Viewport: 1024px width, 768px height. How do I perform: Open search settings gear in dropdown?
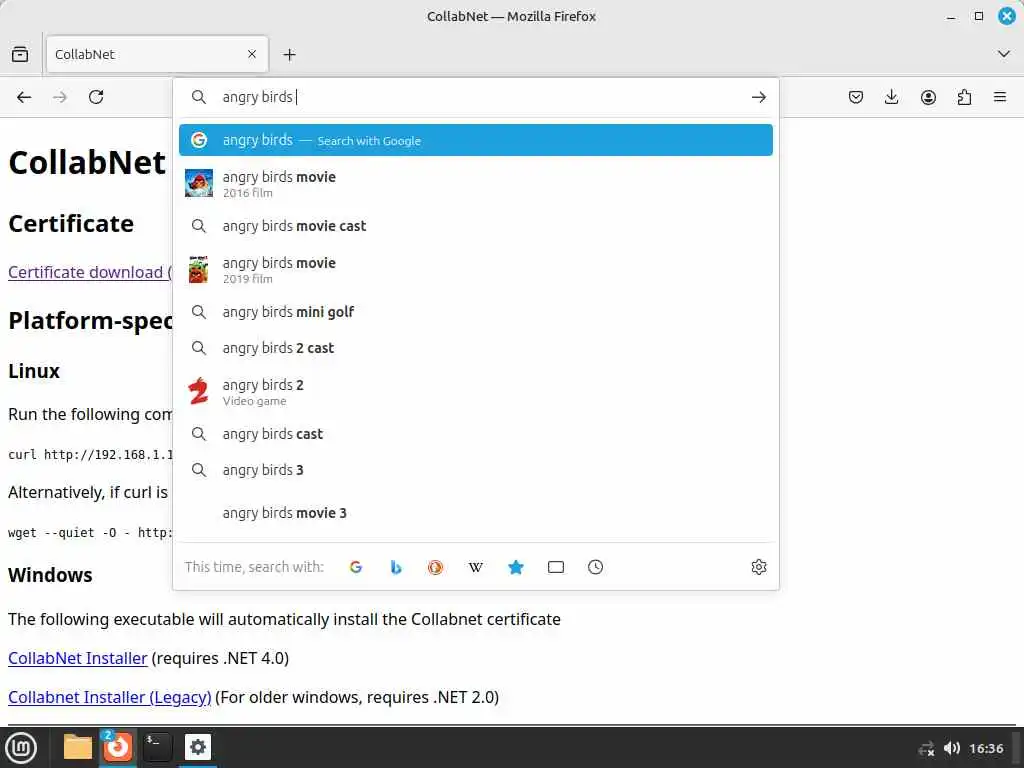[x=758, y=567]
